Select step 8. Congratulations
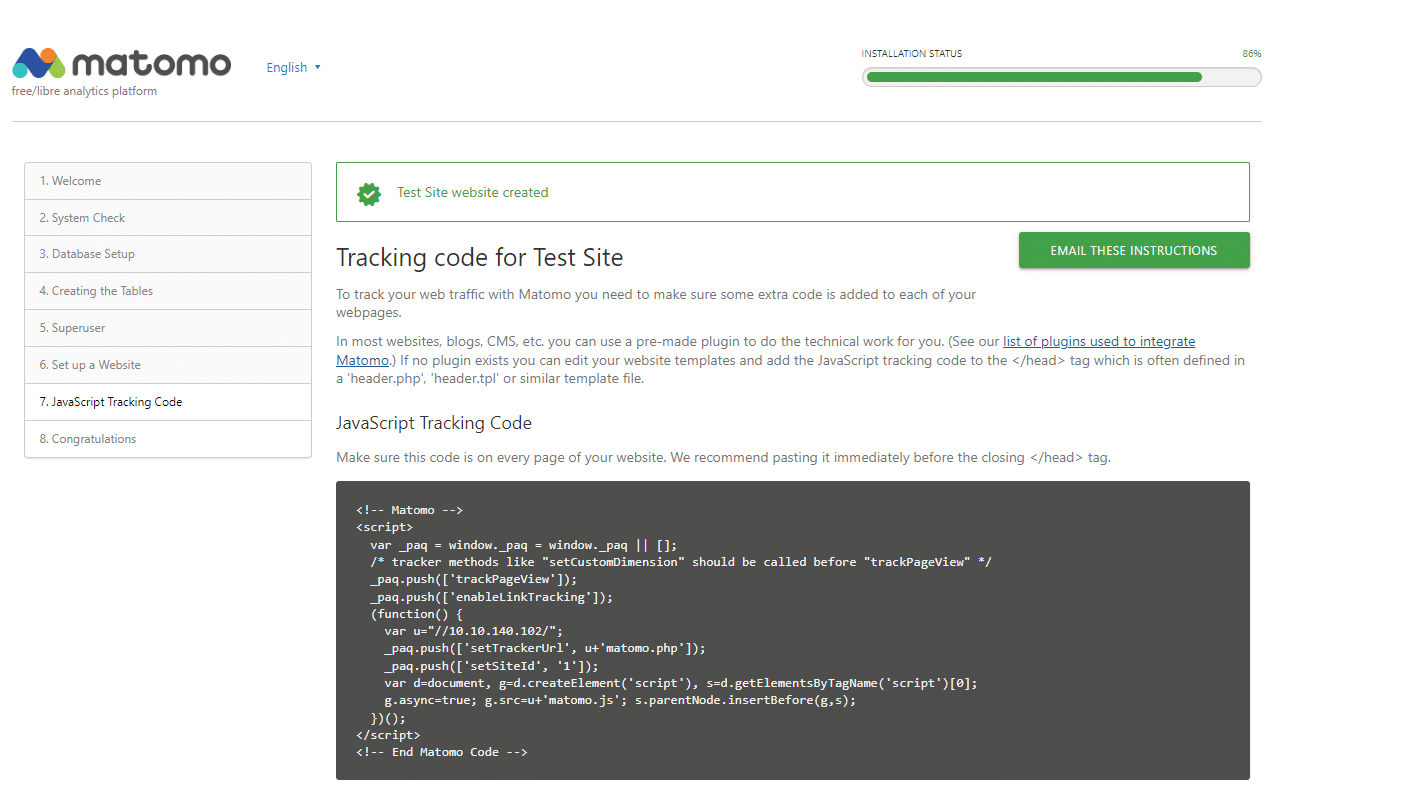Viewport: 1411px width, 793px height. coord(168,439)
